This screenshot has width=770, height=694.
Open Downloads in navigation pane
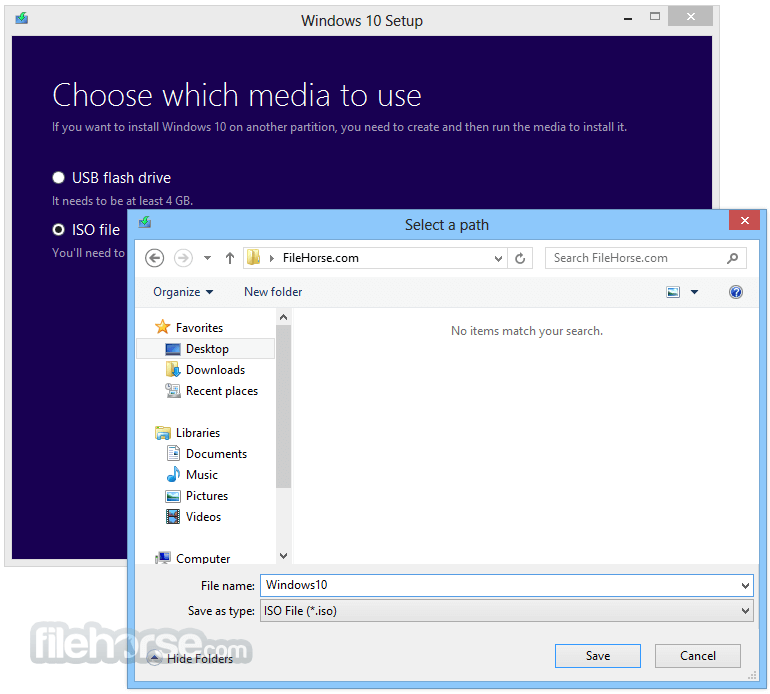click(215, 370)
